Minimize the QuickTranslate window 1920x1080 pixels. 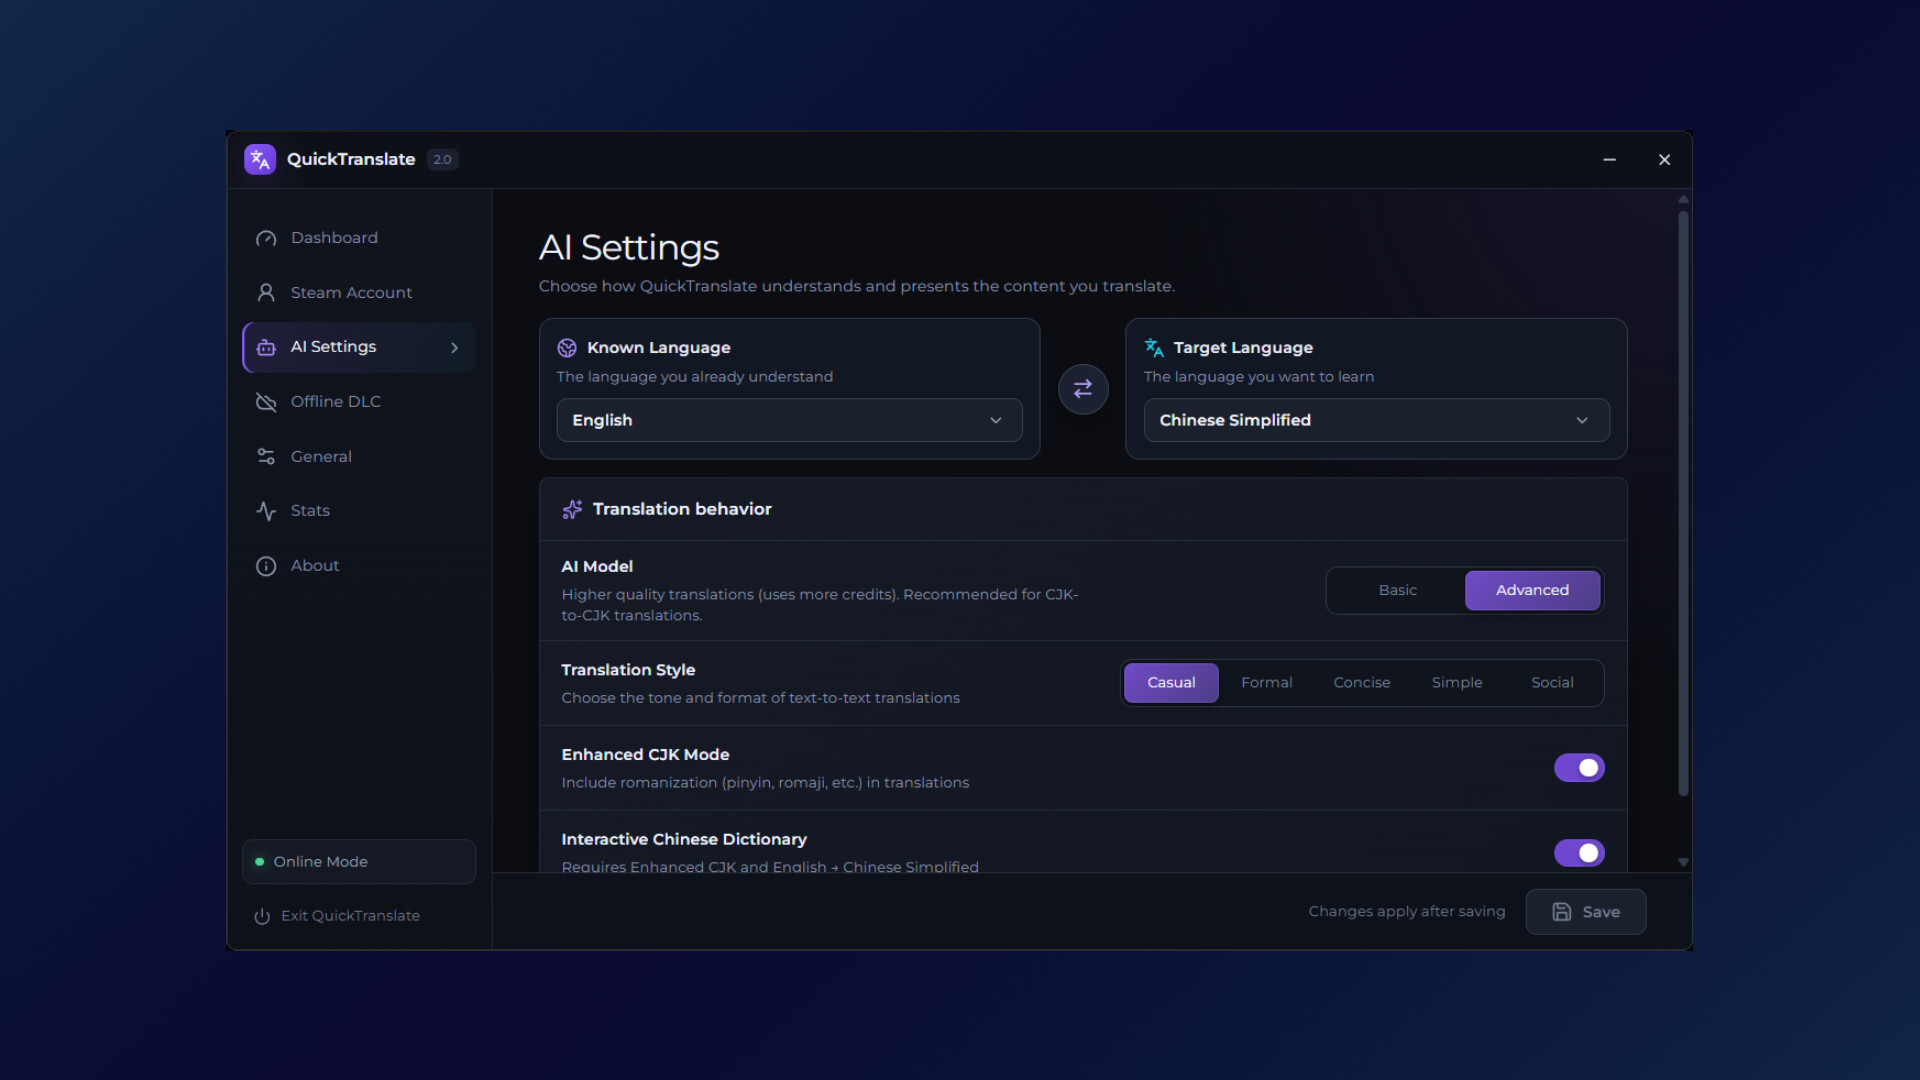click(x=1609, y=160)
